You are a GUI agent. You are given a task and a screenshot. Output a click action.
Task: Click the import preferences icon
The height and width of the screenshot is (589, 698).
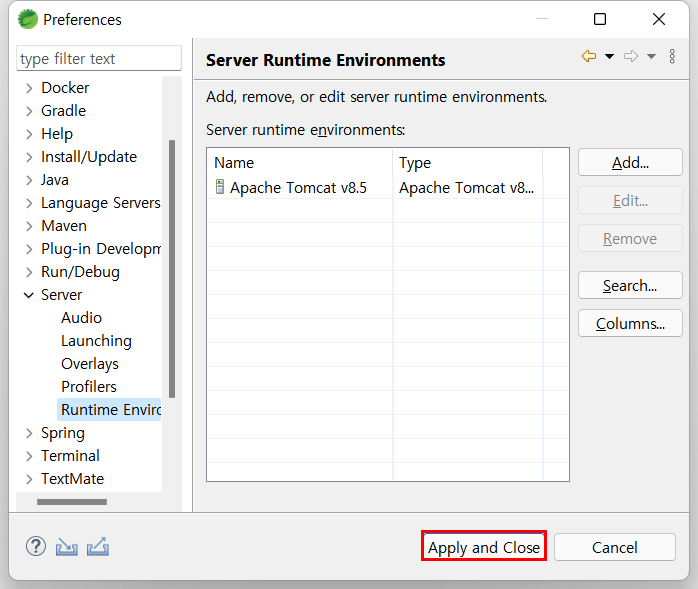pyautogui.click(x=66, y=547)
